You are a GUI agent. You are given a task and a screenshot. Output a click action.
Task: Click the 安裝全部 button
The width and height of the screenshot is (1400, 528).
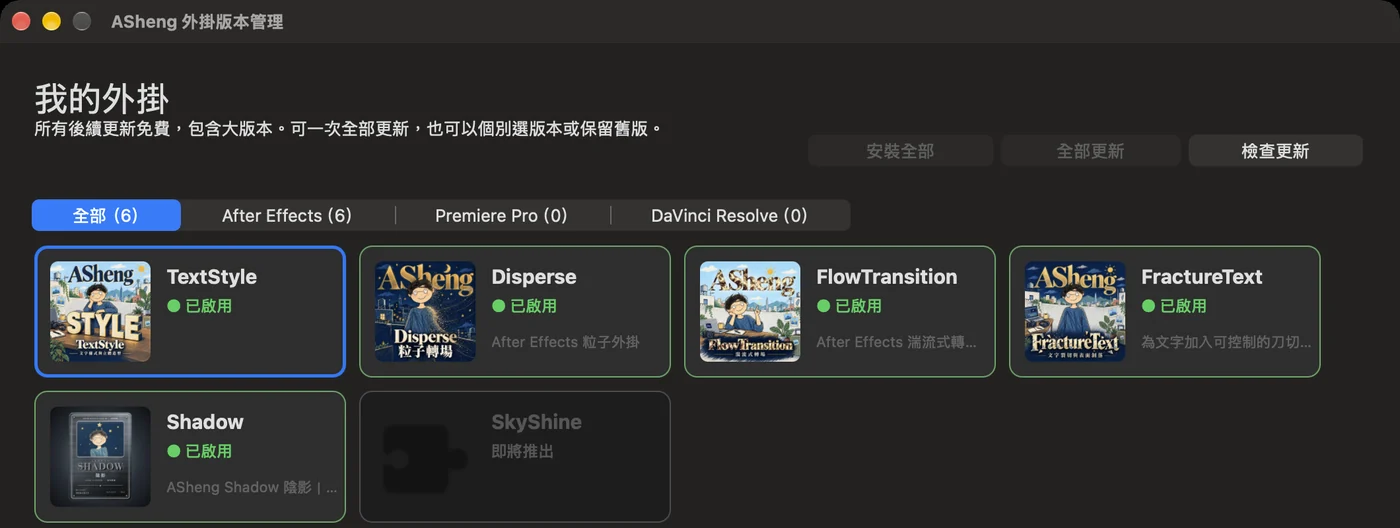[x=900, y=151]
